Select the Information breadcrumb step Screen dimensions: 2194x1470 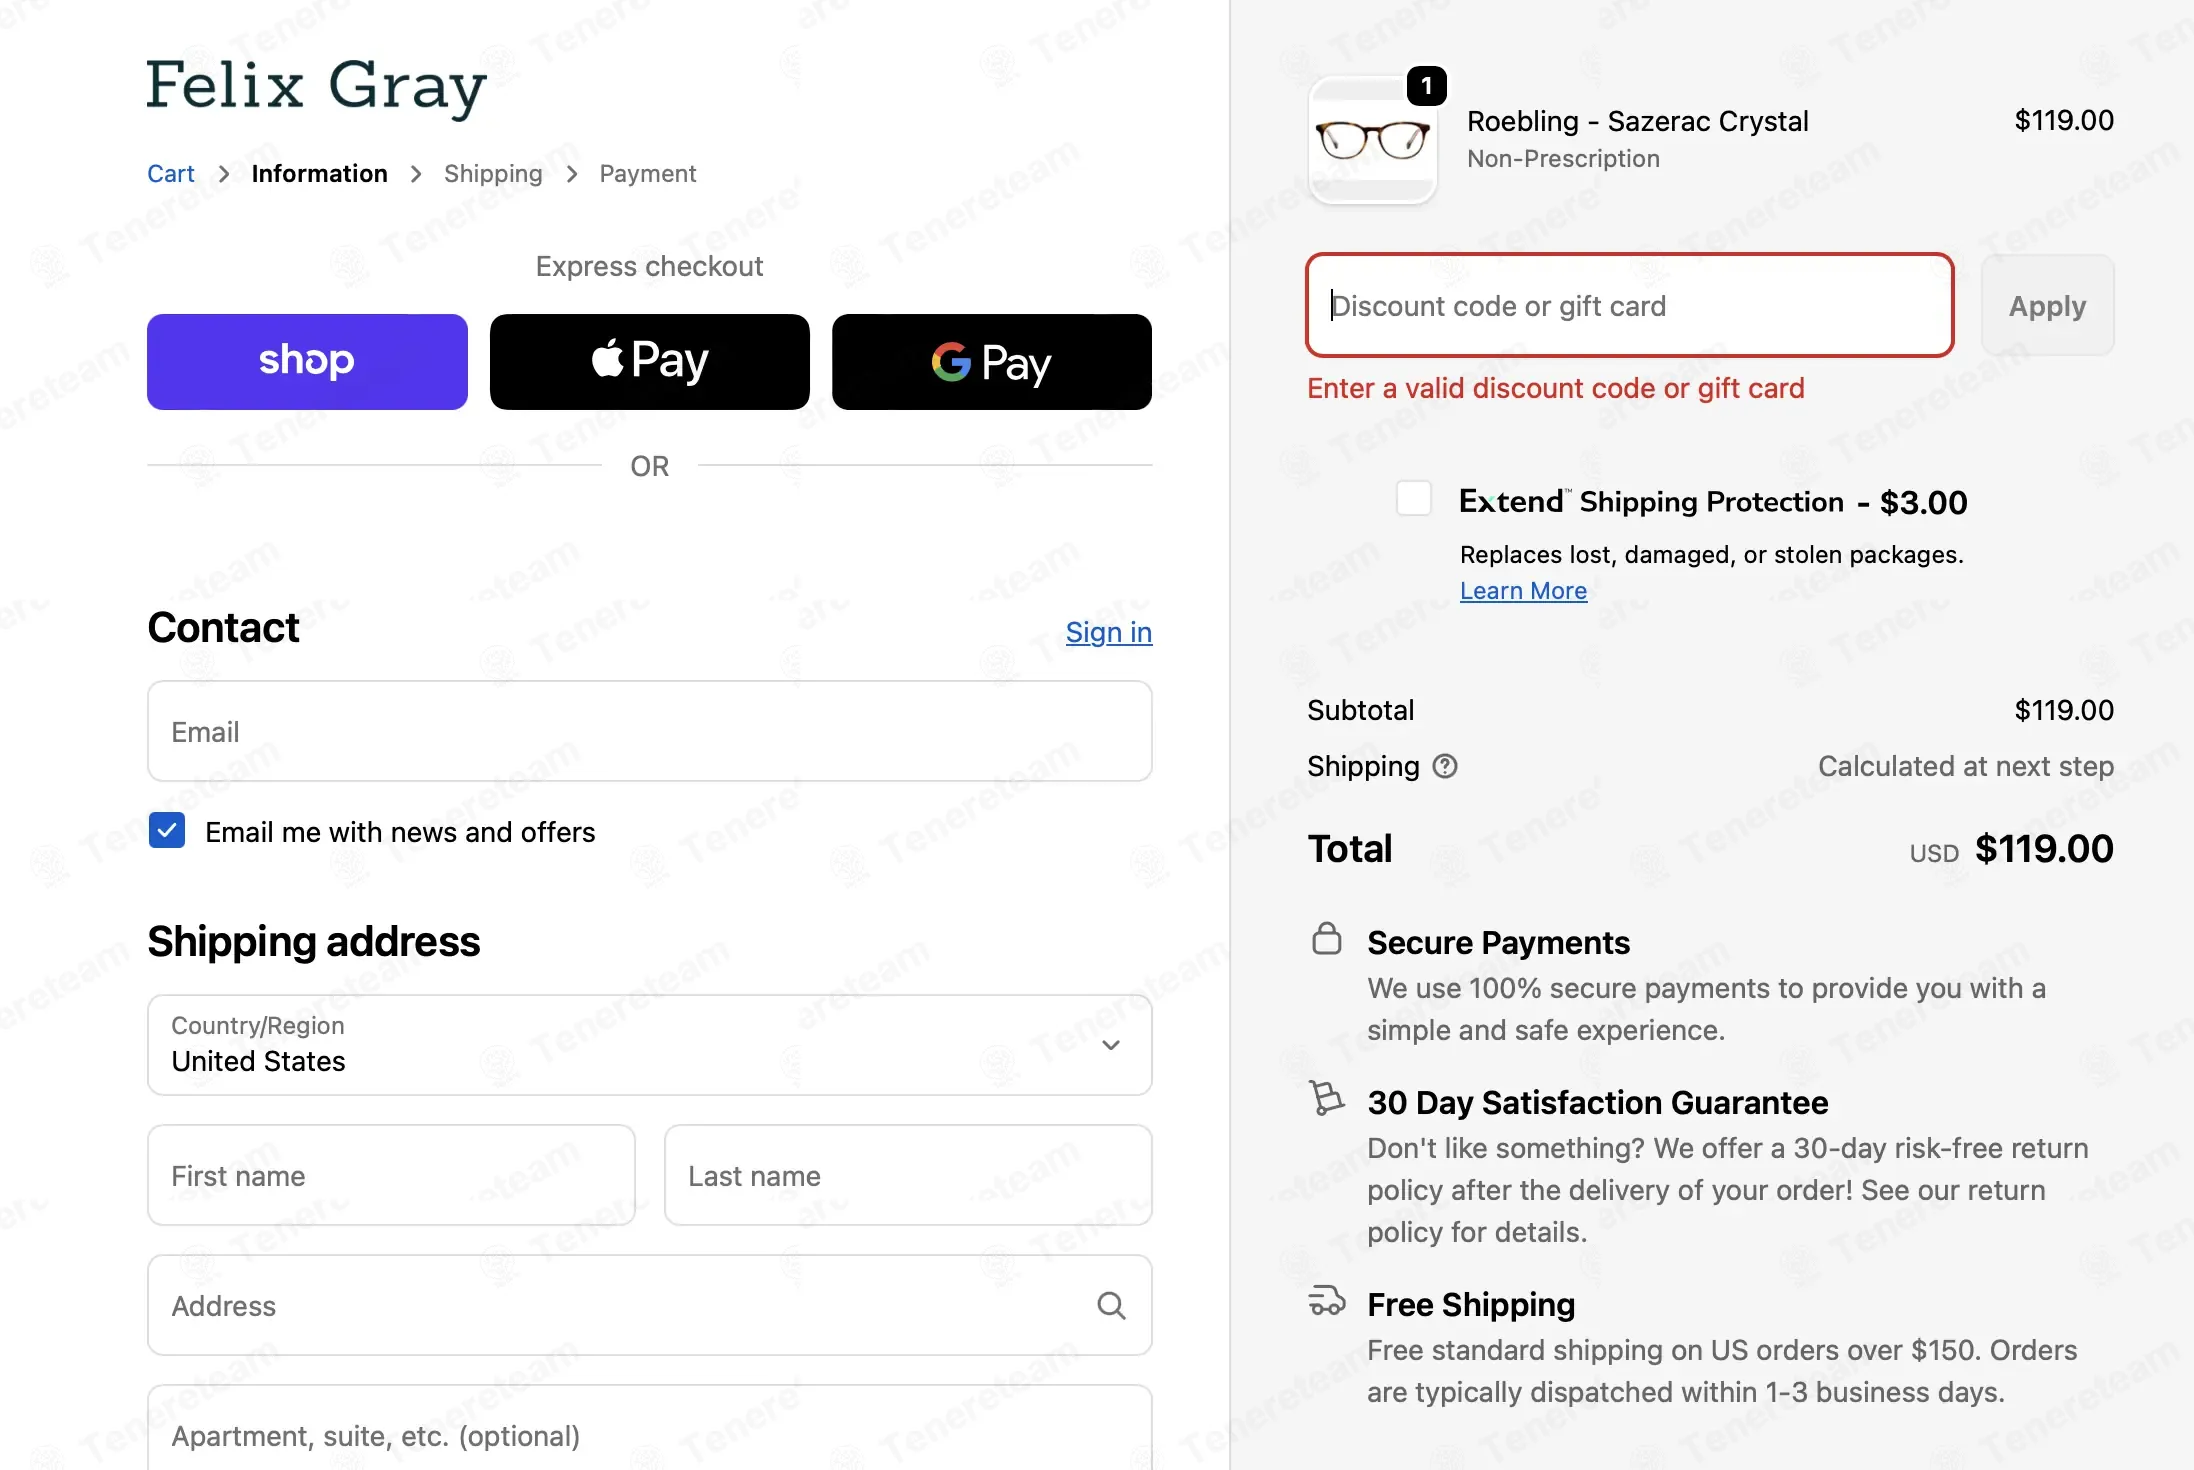tap(320, 174)
